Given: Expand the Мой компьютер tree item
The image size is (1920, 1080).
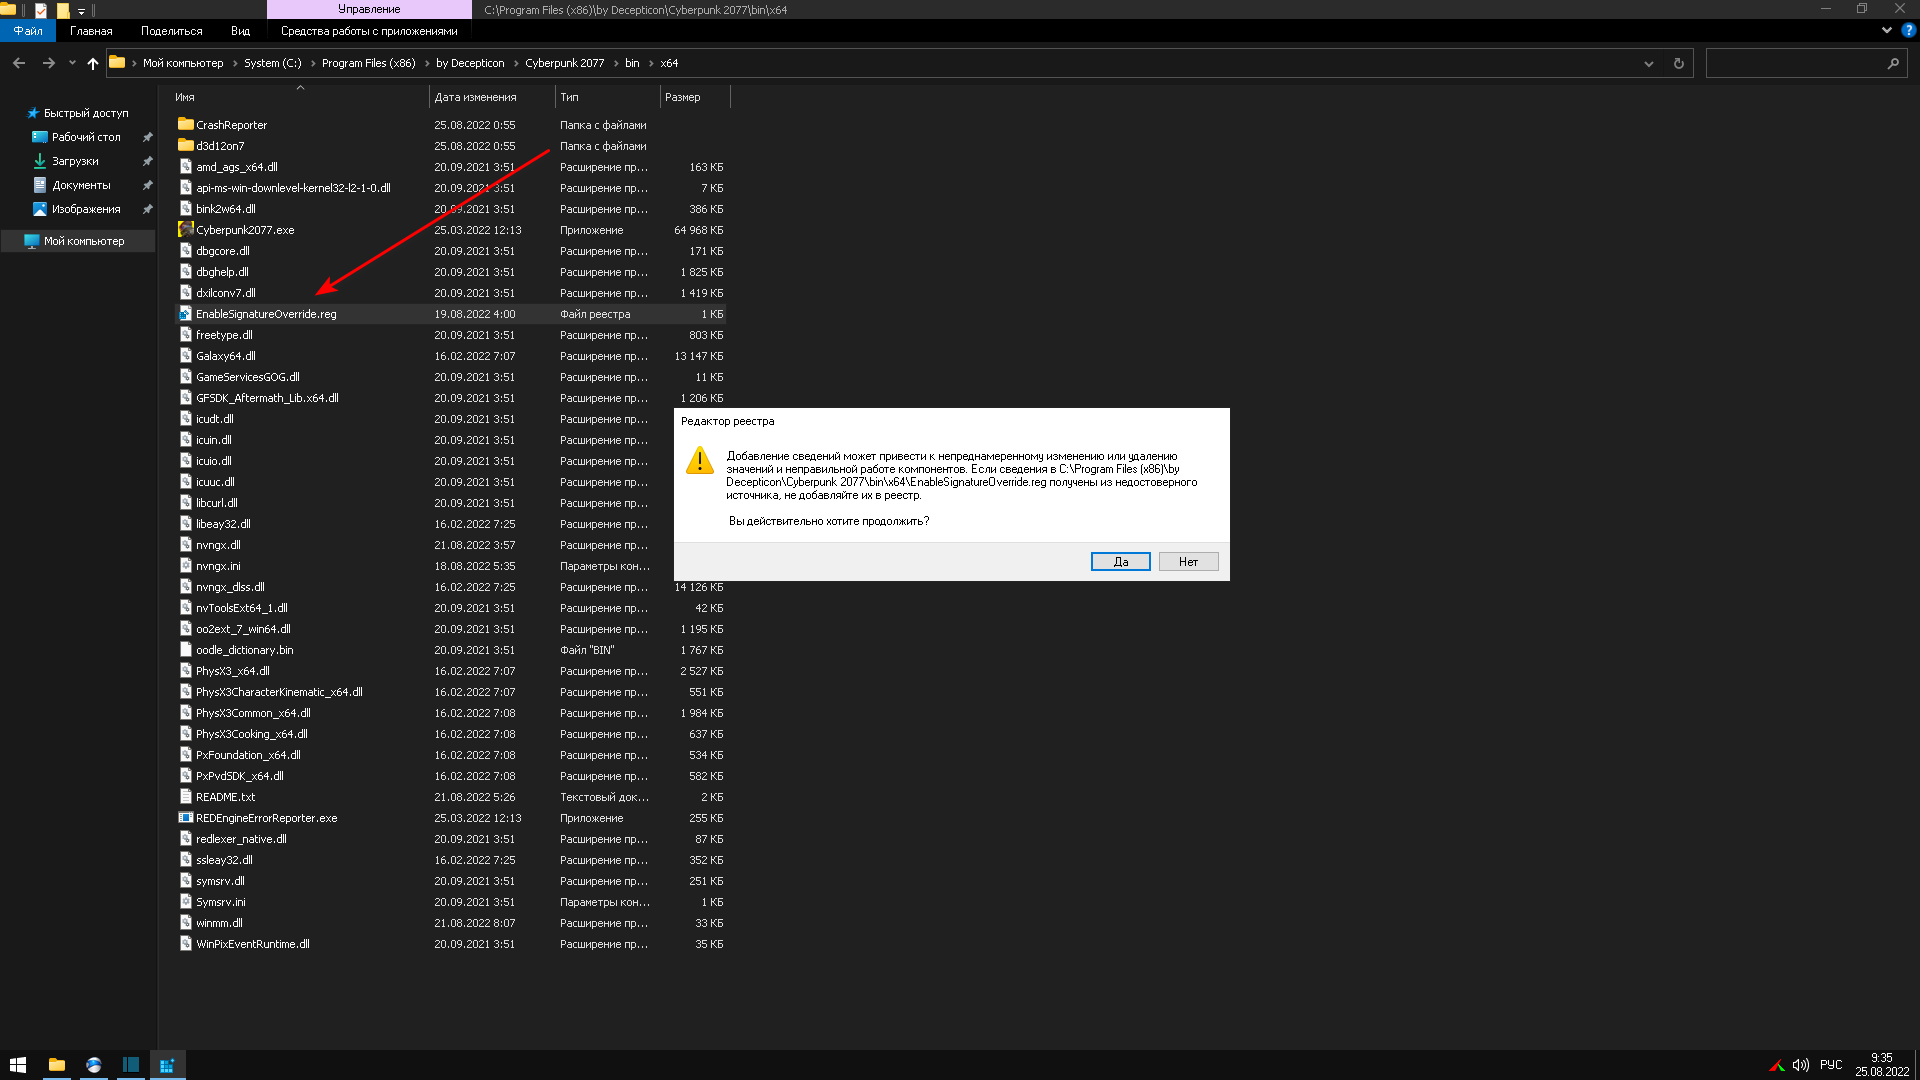Looking at the screenshot, I should 11,240.
